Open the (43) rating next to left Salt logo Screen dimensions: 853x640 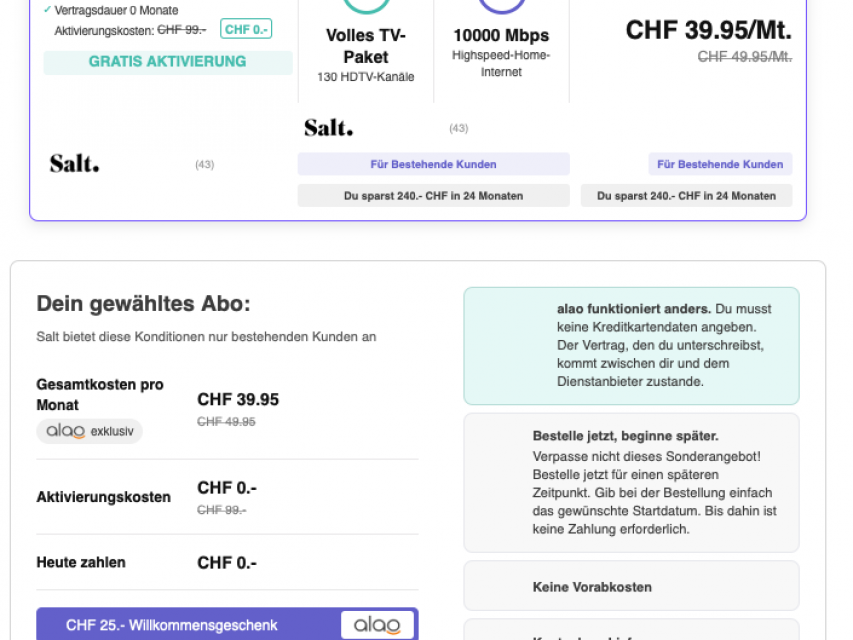coord(204,164)
